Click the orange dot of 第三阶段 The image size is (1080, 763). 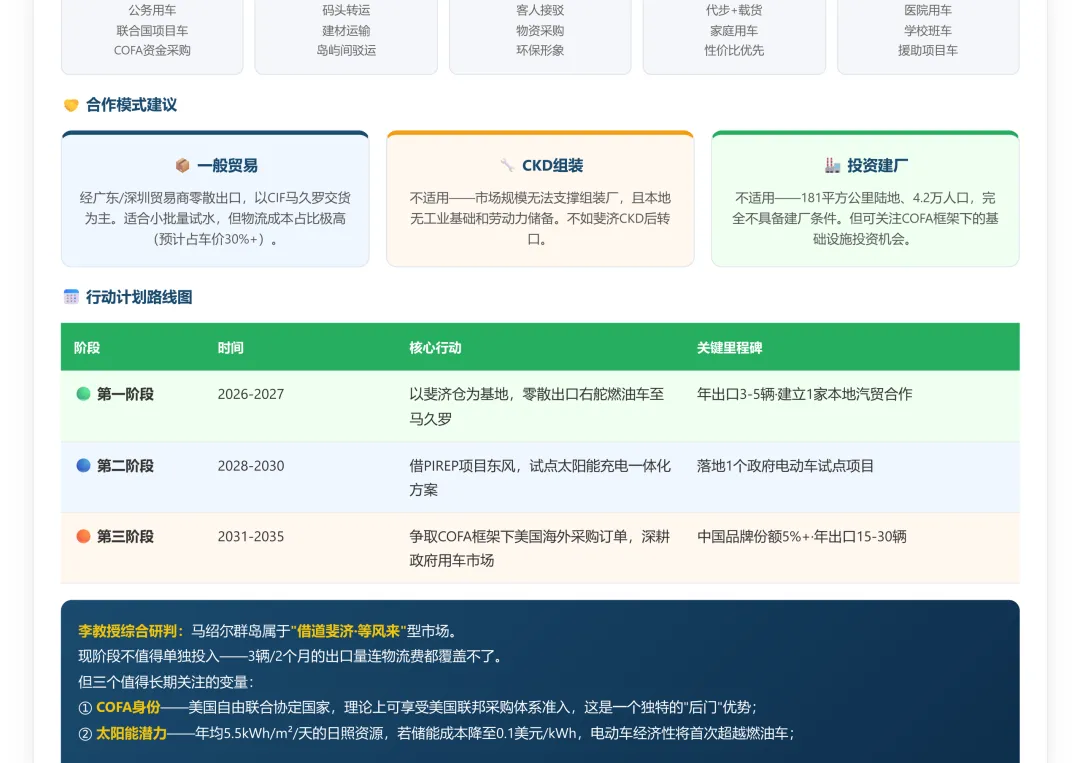coord(83,536)
